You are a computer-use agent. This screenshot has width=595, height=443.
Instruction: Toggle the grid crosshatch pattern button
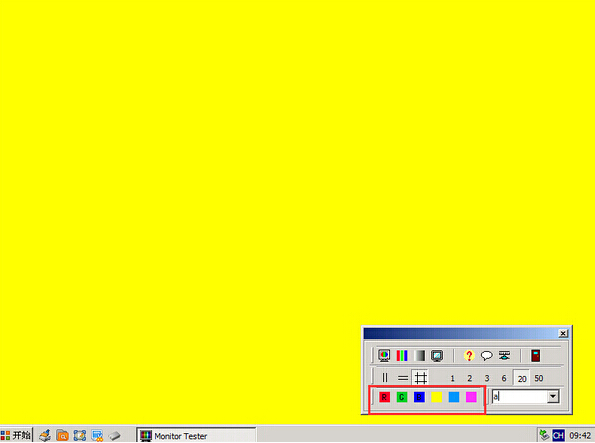coord(420,378)
